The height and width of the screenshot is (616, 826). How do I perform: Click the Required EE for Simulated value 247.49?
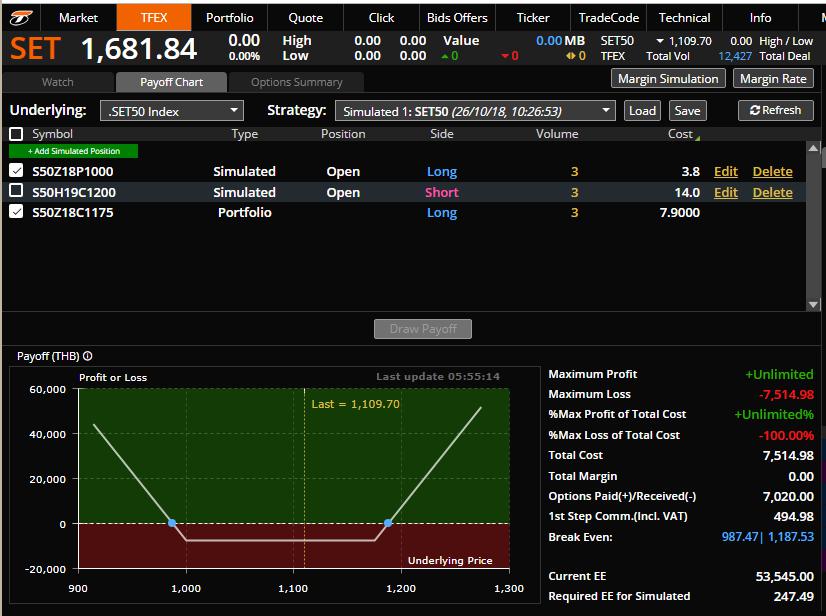pos(793,597)
